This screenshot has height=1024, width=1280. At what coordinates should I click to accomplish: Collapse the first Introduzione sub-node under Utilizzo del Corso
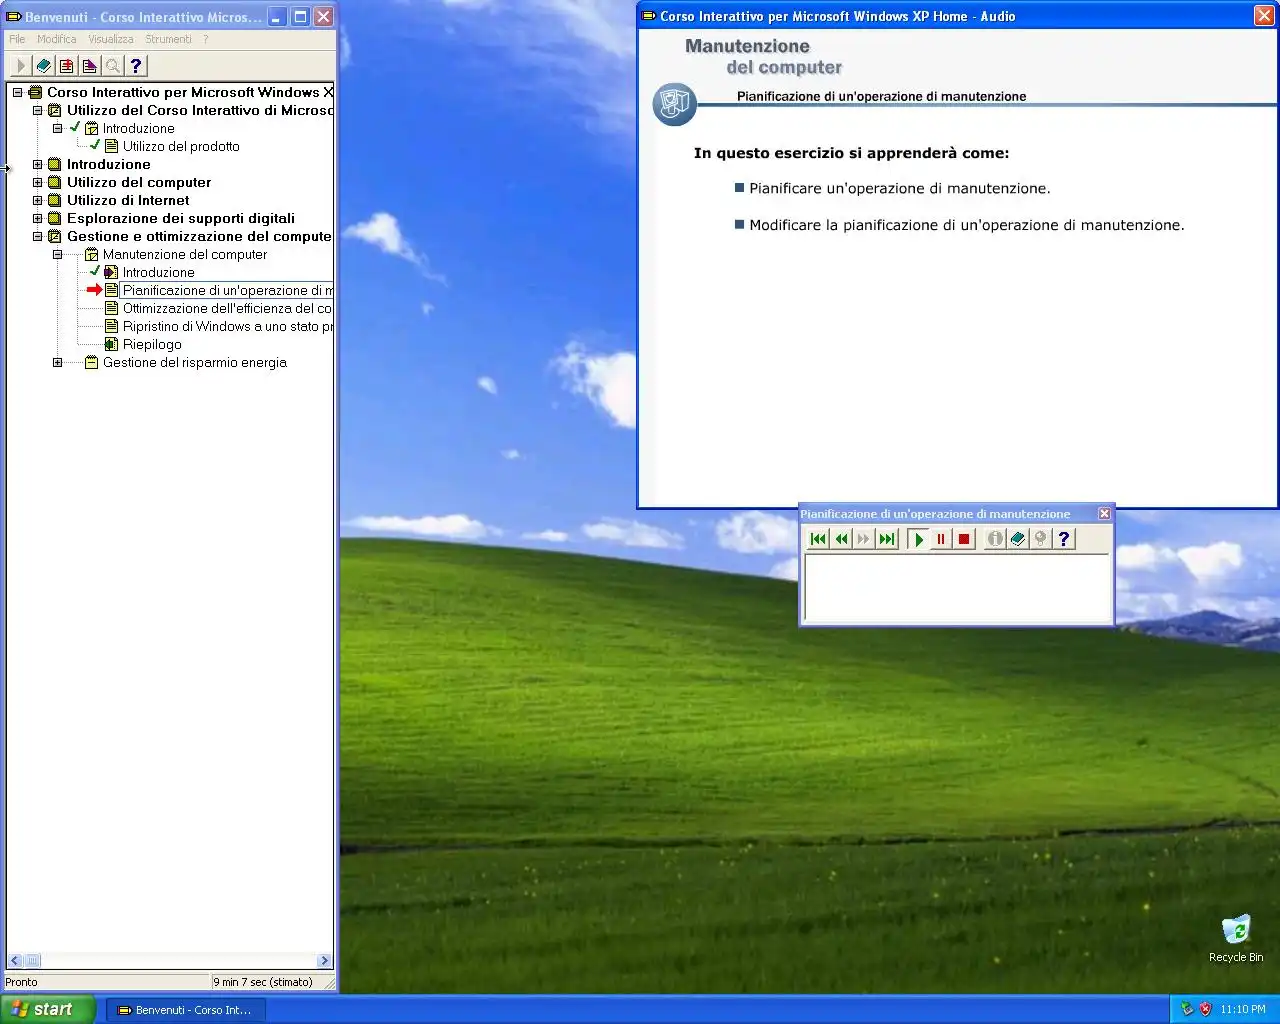(x=57, y=128)
